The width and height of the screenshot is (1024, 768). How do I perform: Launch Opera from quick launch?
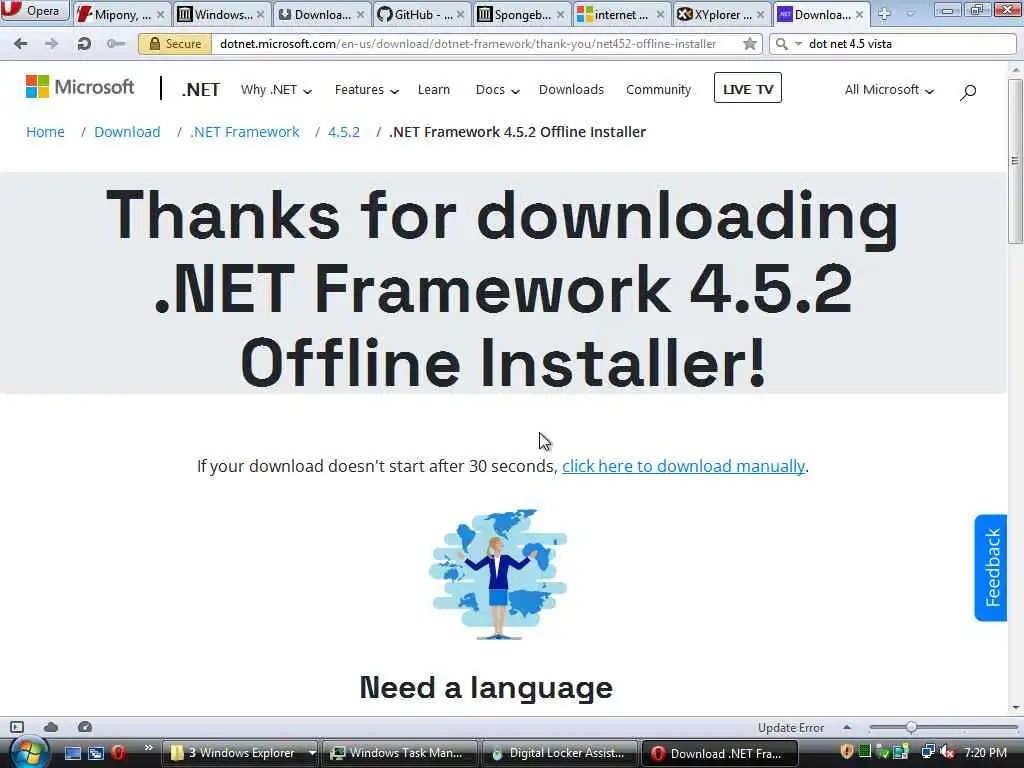pyautogui.click(x=118, y=753)
